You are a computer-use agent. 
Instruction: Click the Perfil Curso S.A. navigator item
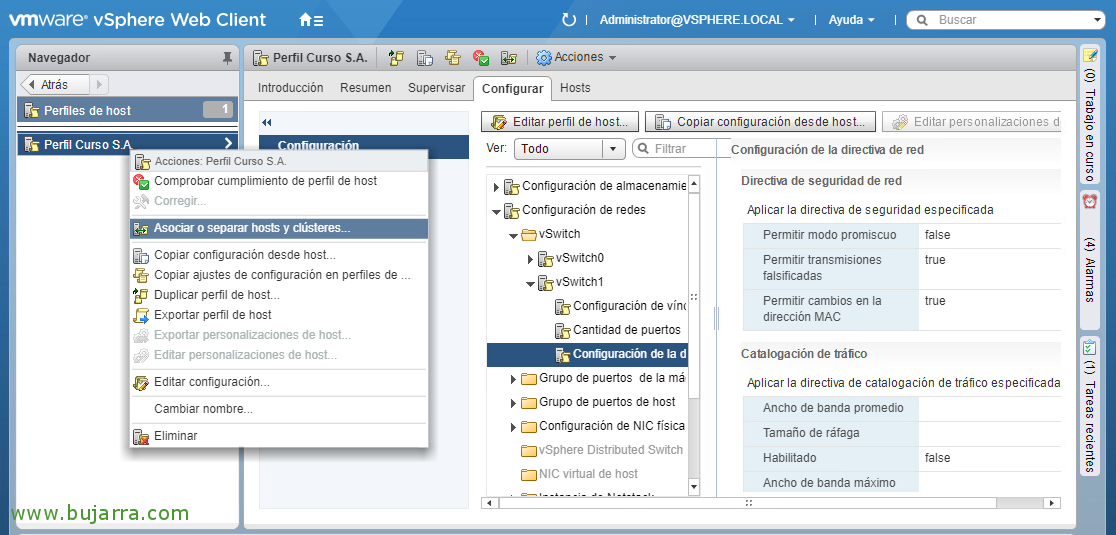click(x=127, y=144)
